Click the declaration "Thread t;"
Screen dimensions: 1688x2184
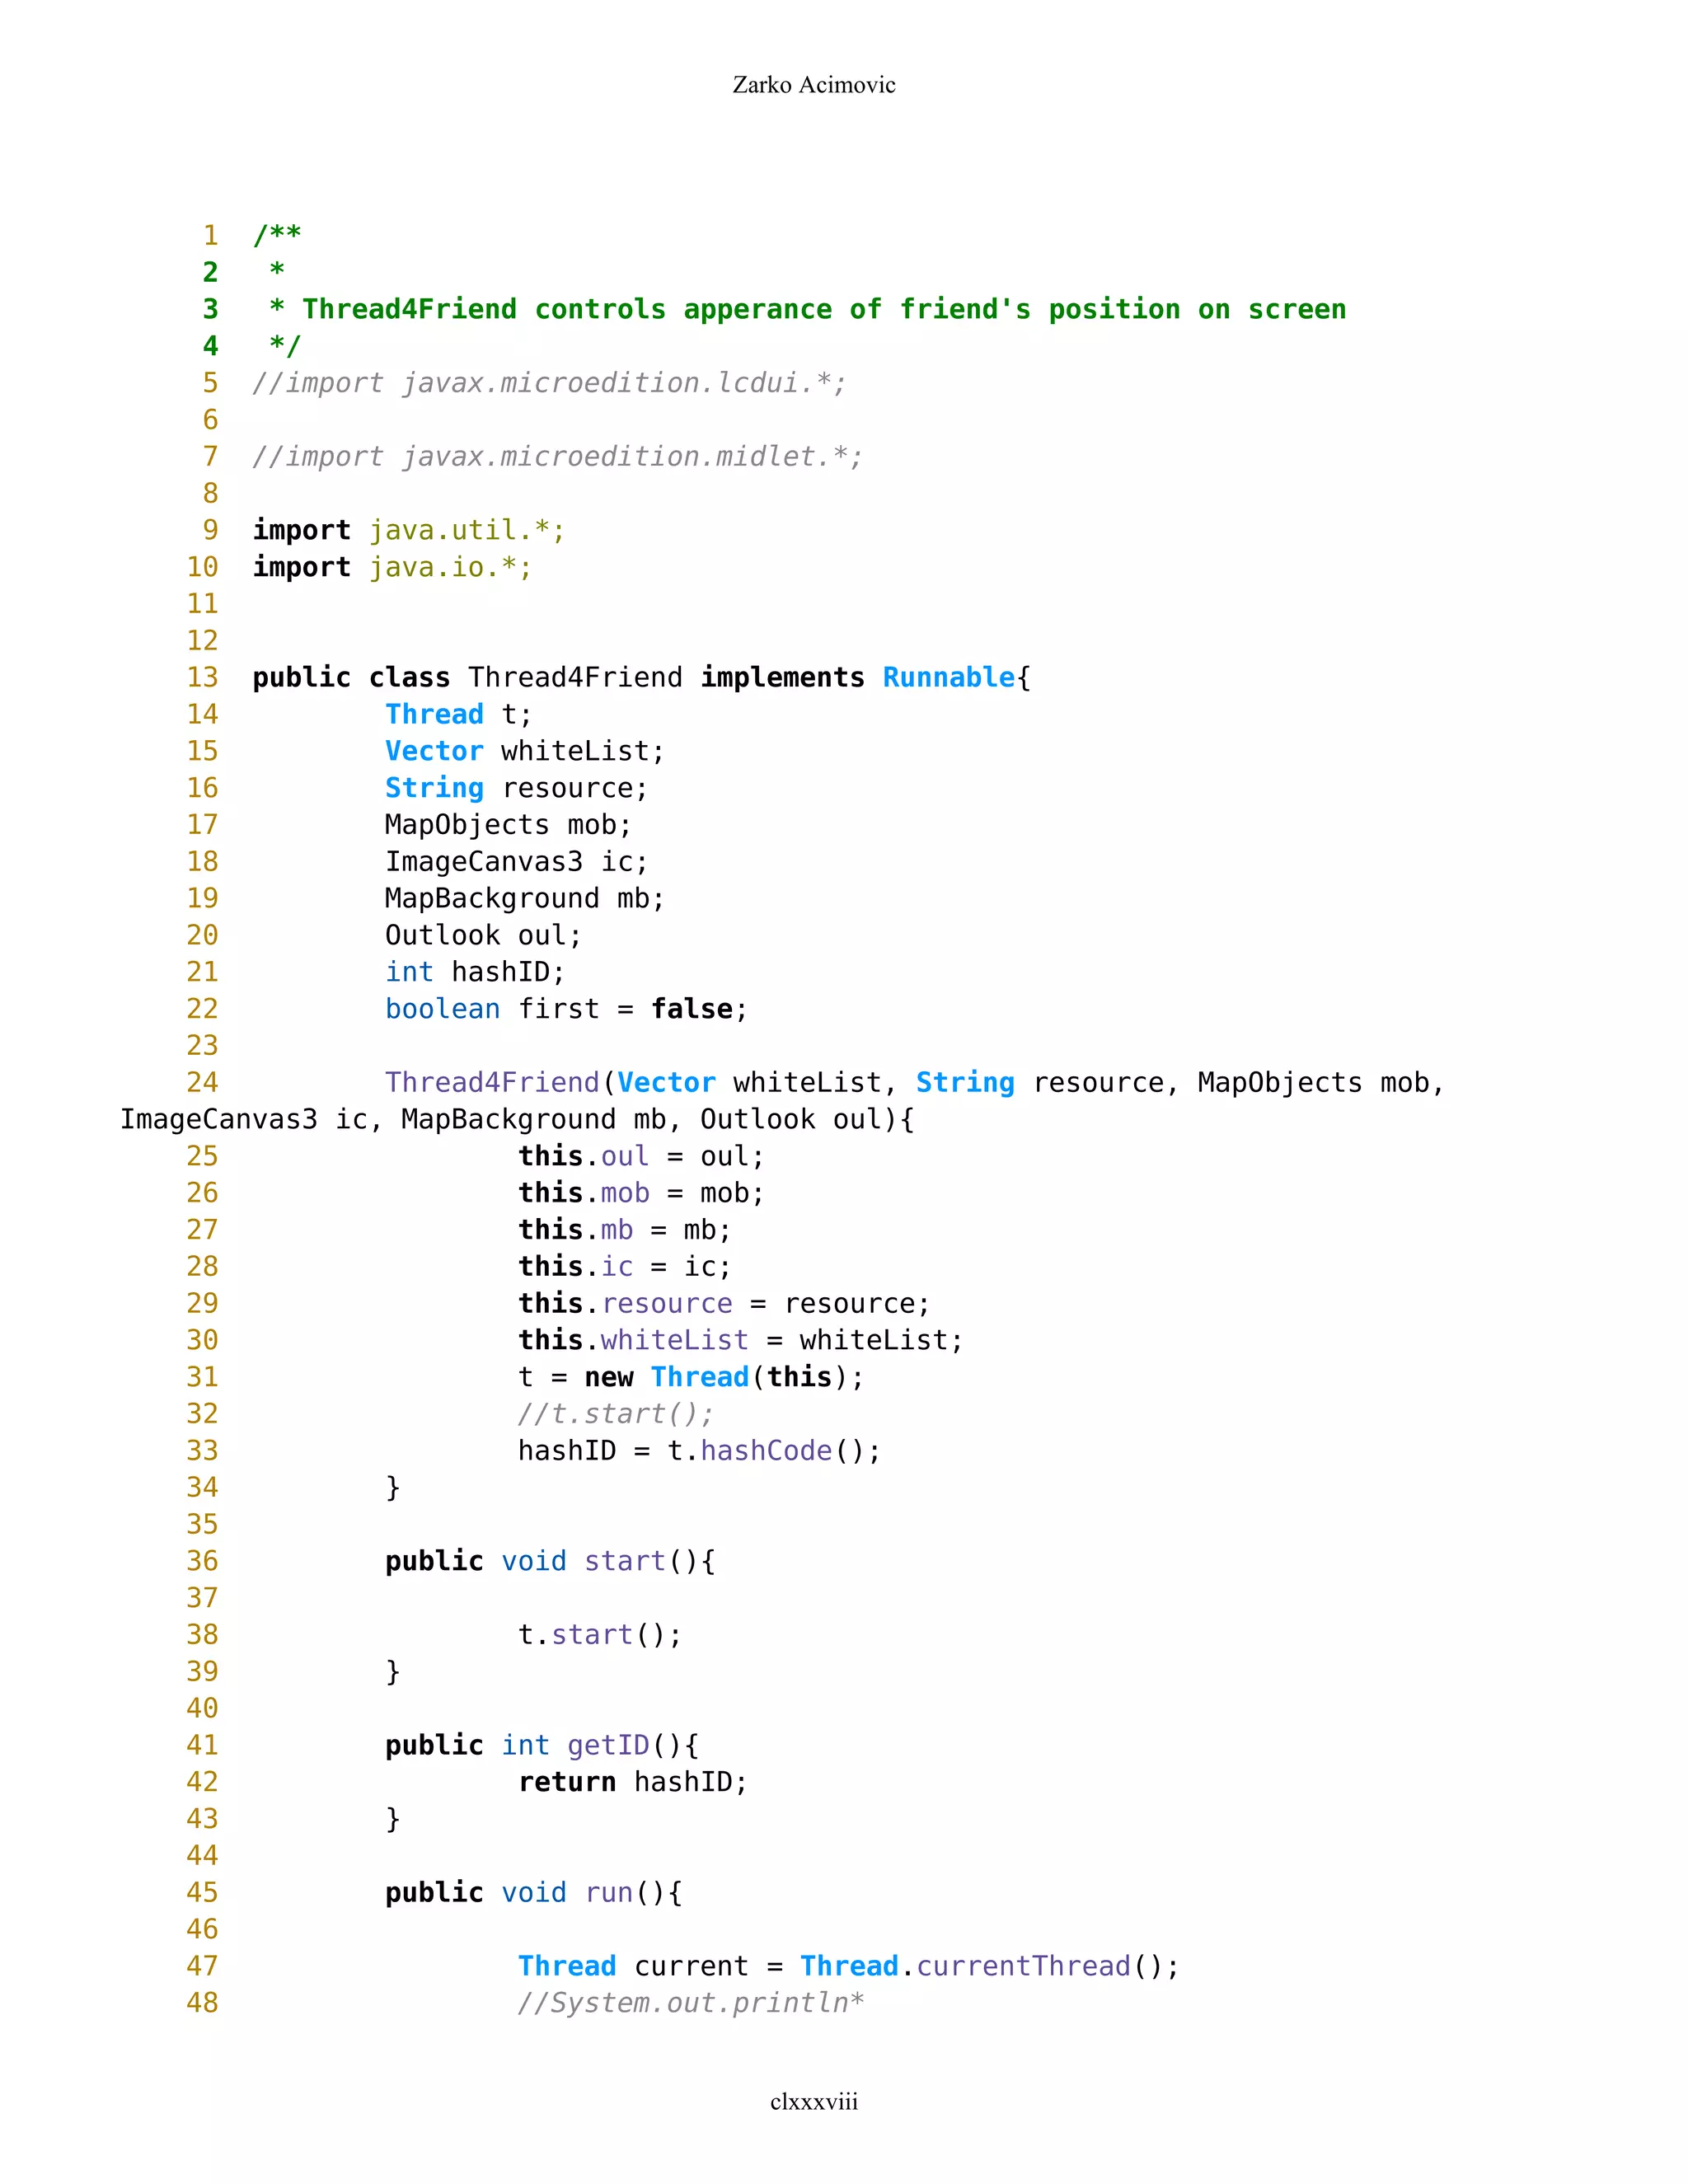pyautogui.click(x=459, y=714)
